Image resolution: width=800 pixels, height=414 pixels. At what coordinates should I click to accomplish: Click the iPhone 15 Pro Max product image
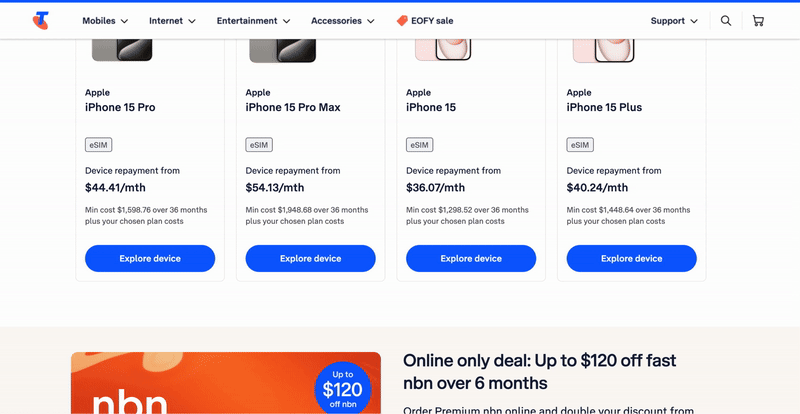pos(283,51)
